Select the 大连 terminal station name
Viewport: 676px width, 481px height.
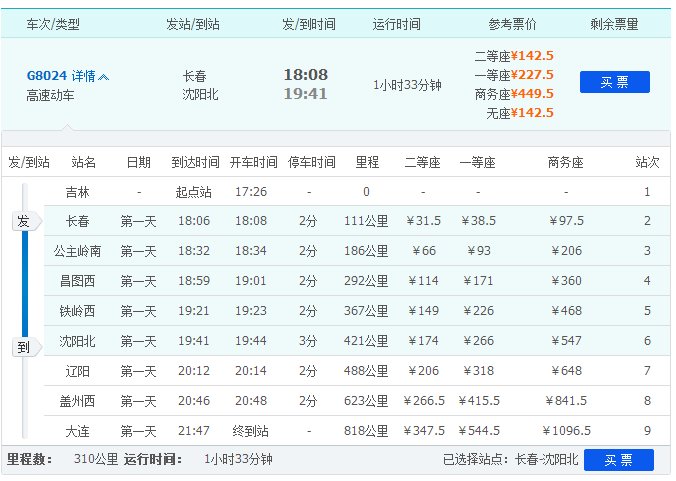77,431
